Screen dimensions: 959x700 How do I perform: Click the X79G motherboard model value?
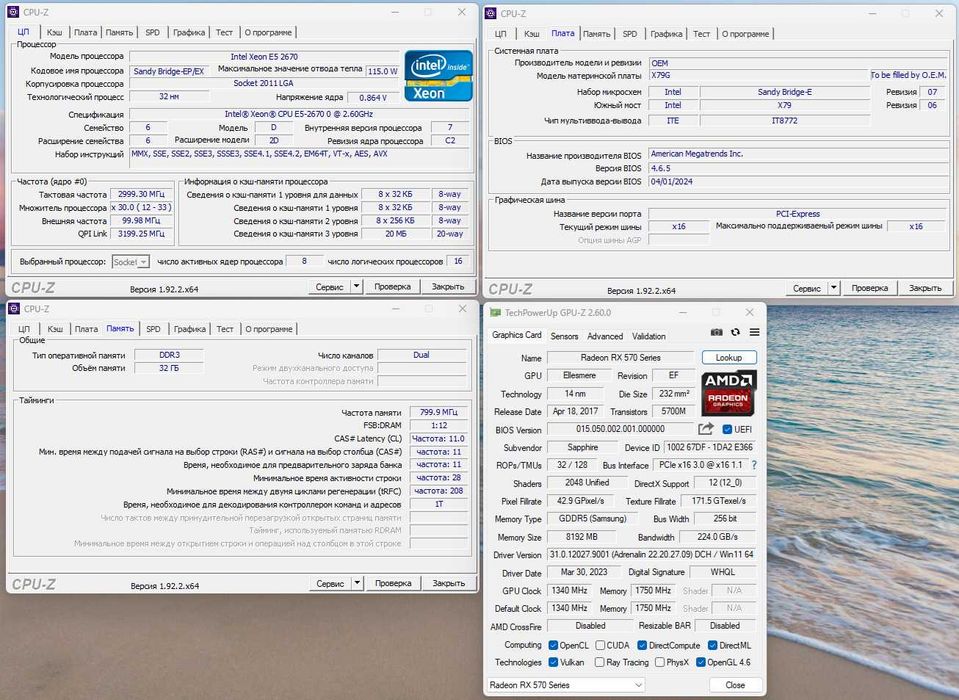[x=758, y=75]
